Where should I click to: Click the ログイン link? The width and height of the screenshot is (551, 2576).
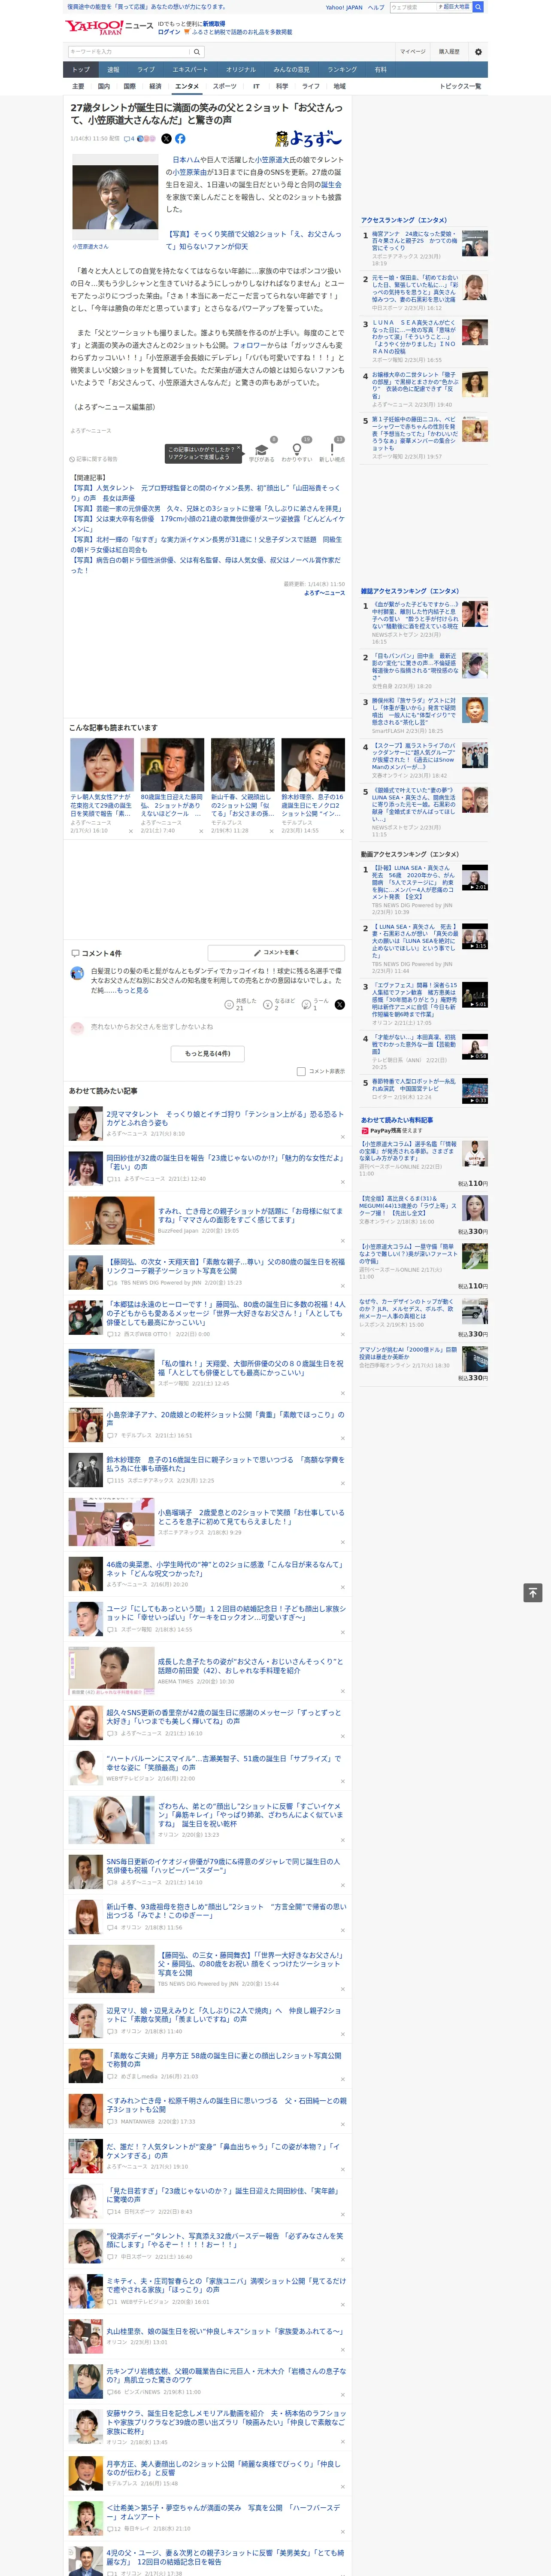[x=169, y=32]
